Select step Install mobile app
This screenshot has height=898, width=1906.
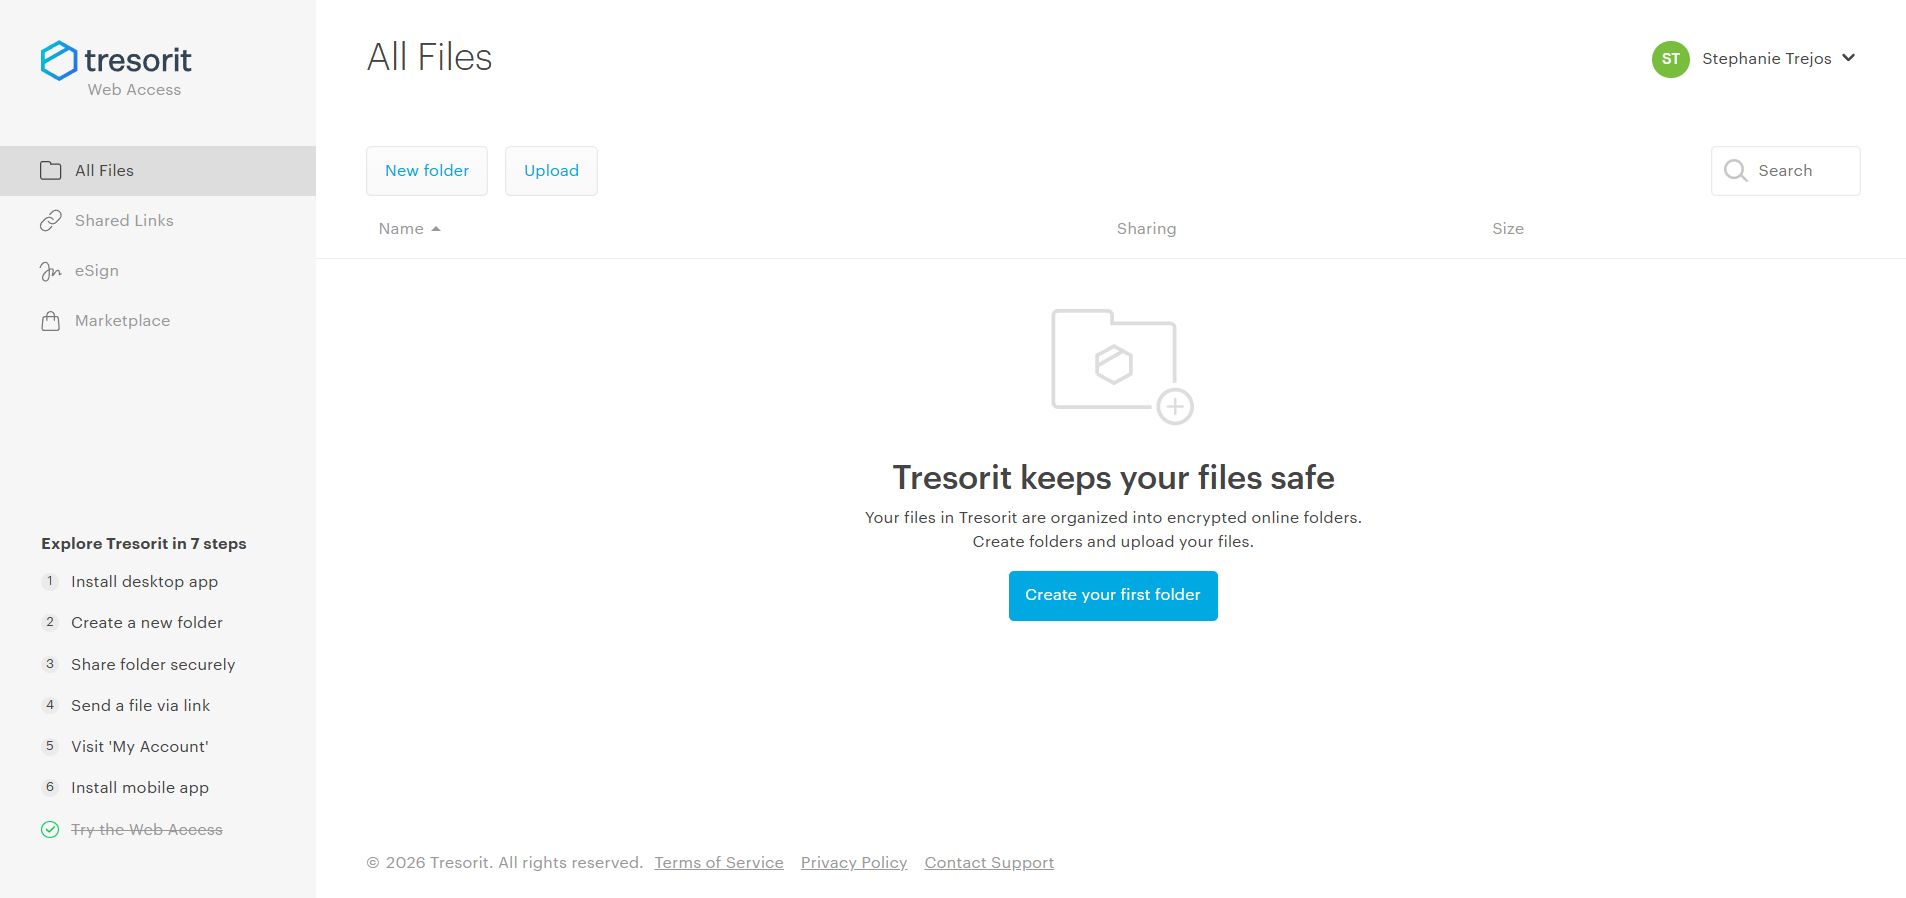tap(140, 788)
